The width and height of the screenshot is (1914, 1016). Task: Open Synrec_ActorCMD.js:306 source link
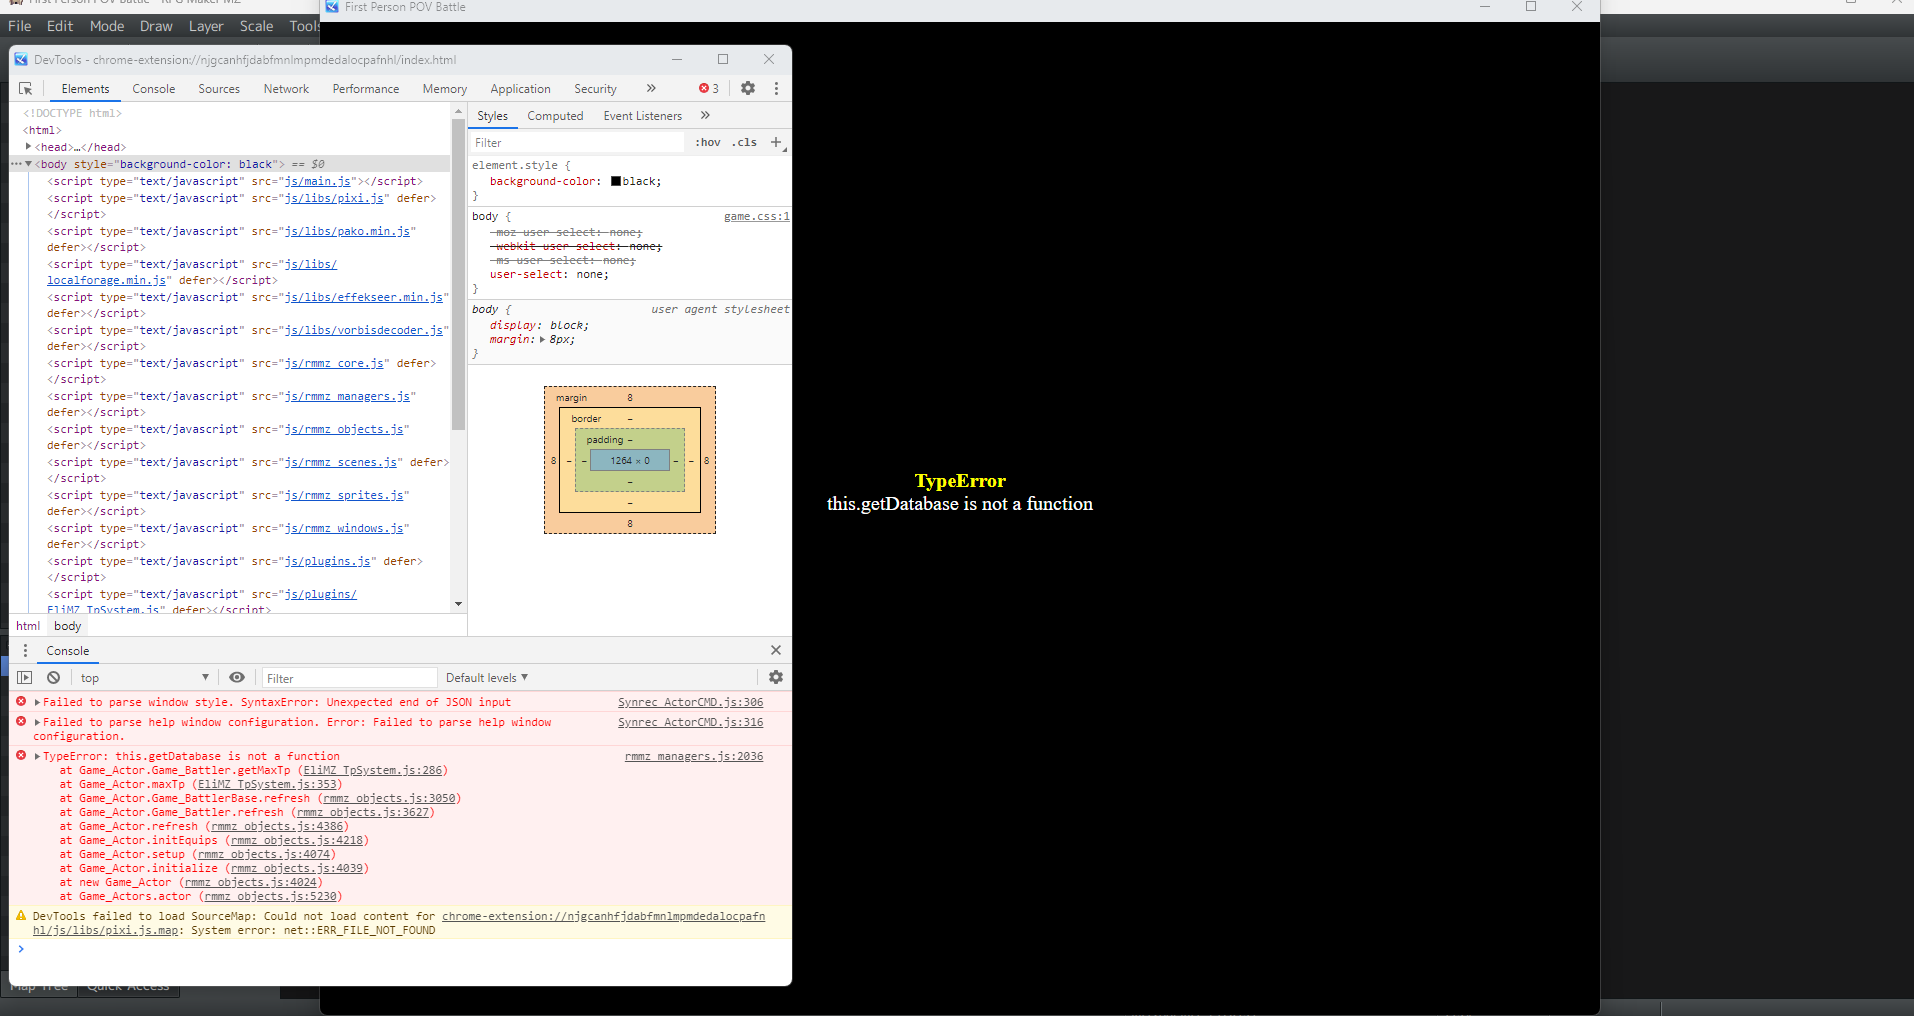point(690,702)
